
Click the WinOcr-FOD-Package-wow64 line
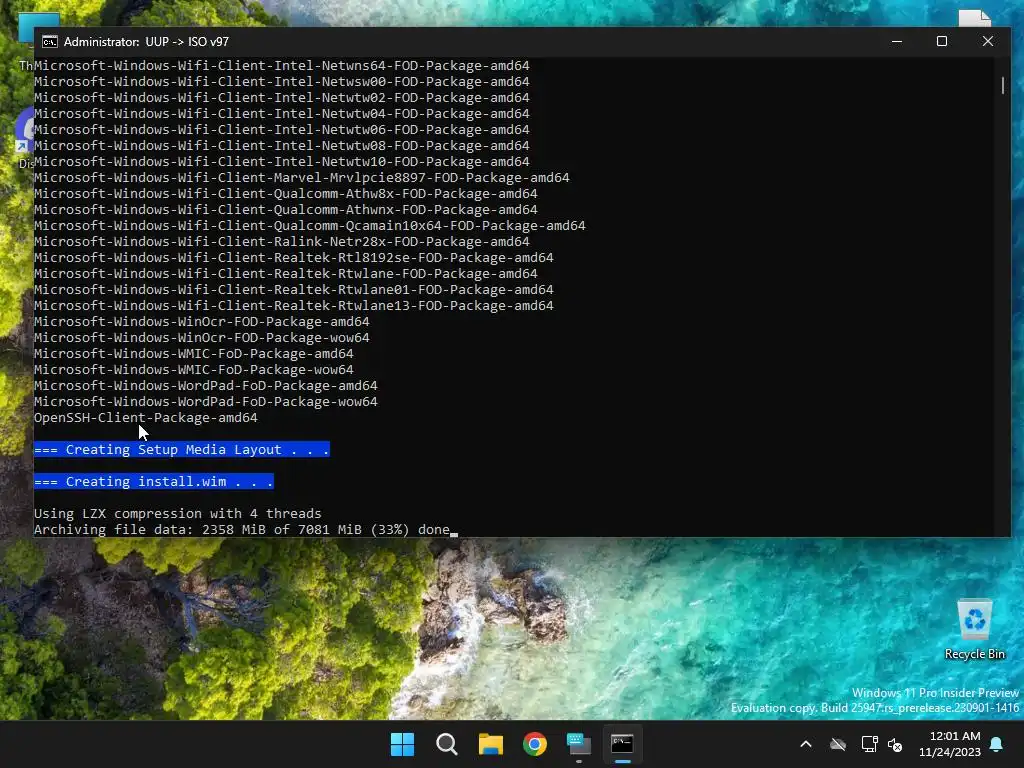coord(202,338)
